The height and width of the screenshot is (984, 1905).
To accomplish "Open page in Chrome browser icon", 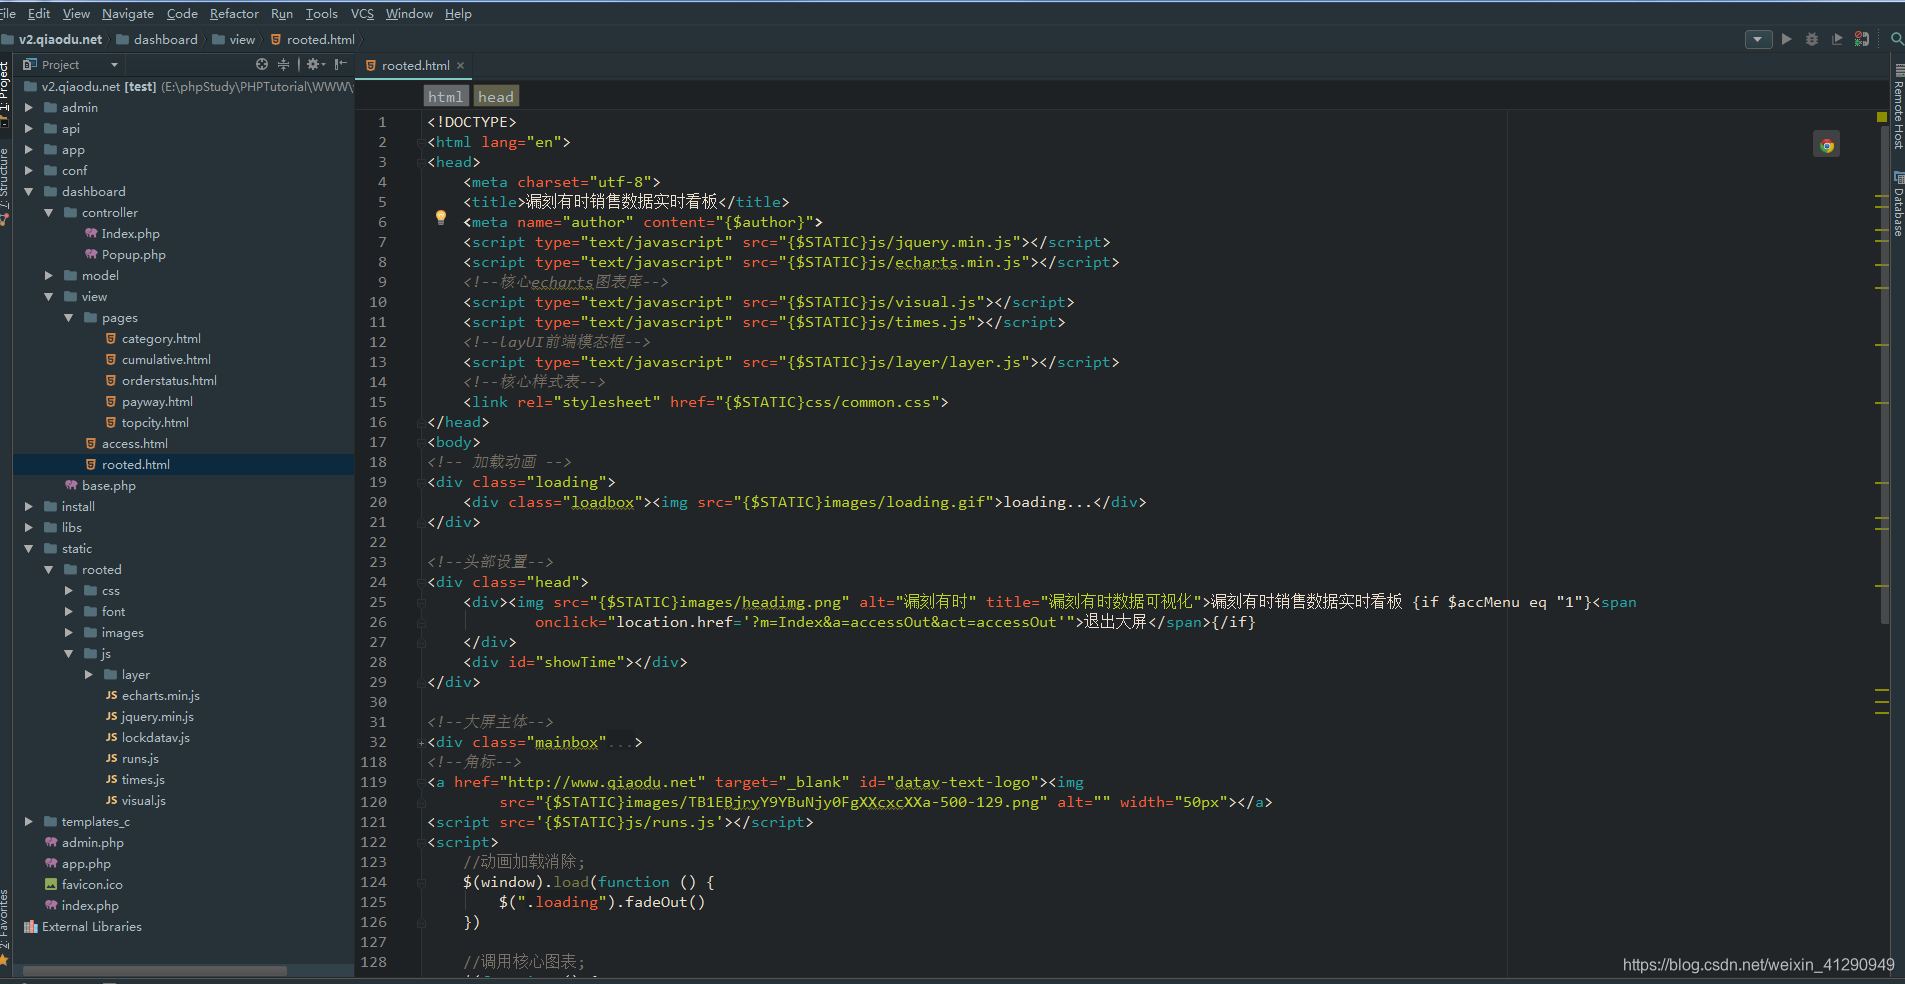I will coord(1826,145).
